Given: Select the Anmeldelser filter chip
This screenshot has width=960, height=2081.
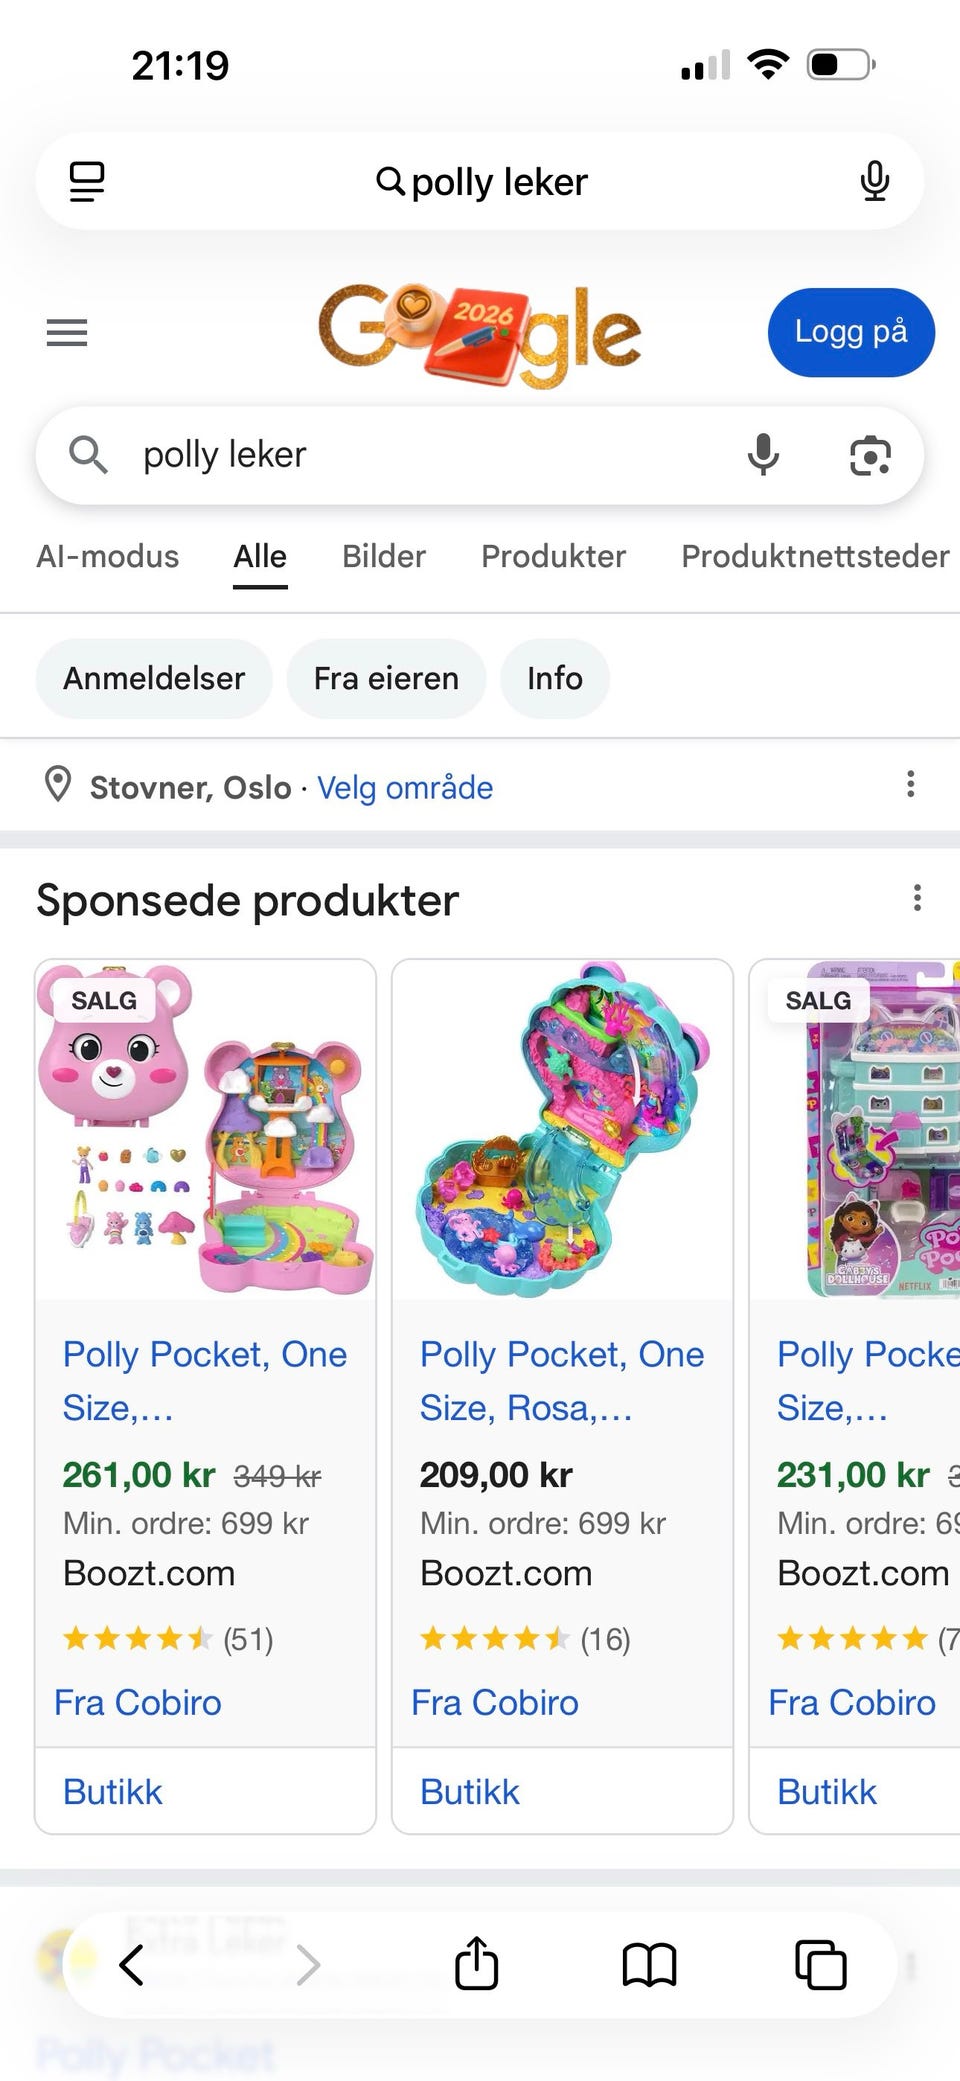Looking at the screenshot, I should click(154, 678).
